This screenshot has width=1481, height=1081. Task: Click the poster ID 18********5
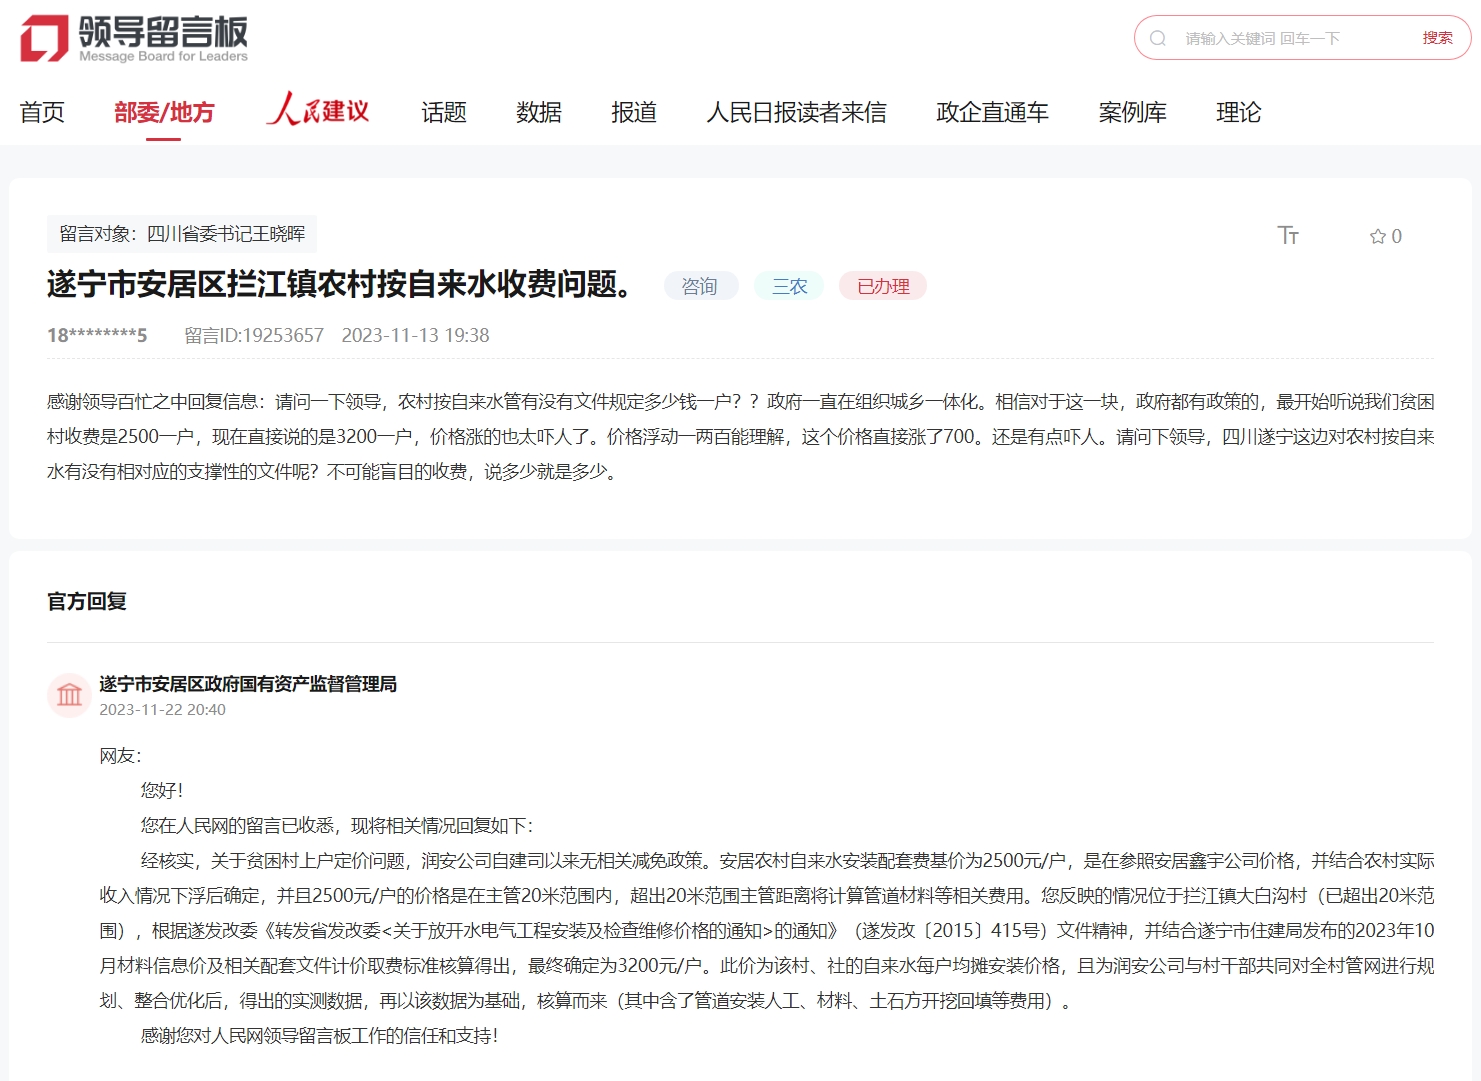coord(97,335)
